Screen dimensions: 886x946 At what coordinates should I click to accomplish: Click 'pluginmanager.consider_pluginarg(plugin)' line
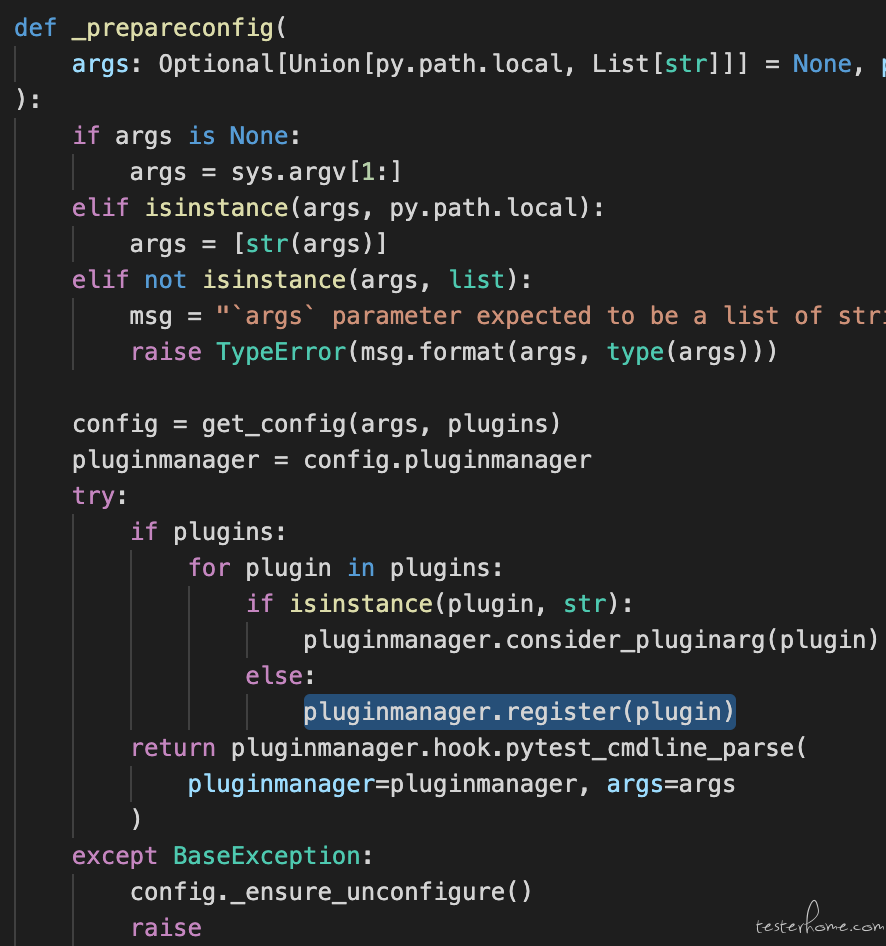(590, 640)
